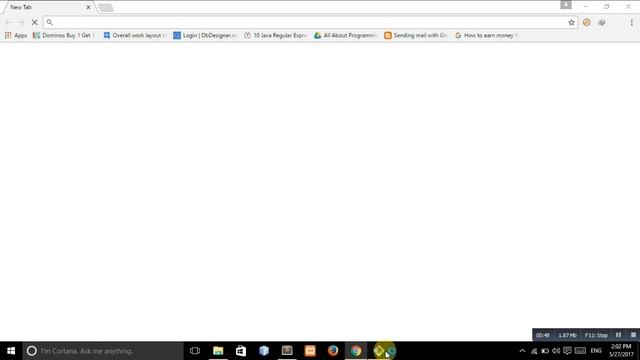The image size is (640, 360).
Task: Open the Apps bookmarks shortcut
Action: click(16, 36)
